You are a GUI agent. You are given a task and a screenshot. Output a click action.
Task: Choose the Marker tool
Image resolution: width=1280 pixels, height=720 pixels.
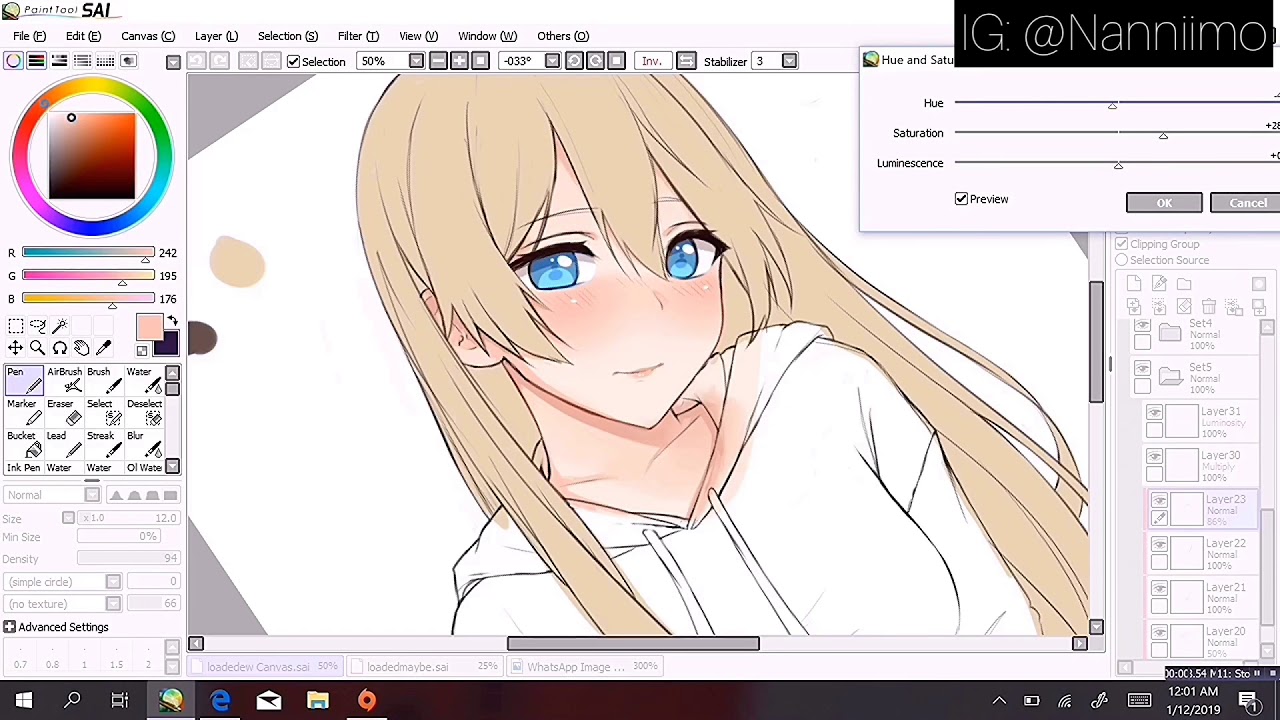[24, 413]
